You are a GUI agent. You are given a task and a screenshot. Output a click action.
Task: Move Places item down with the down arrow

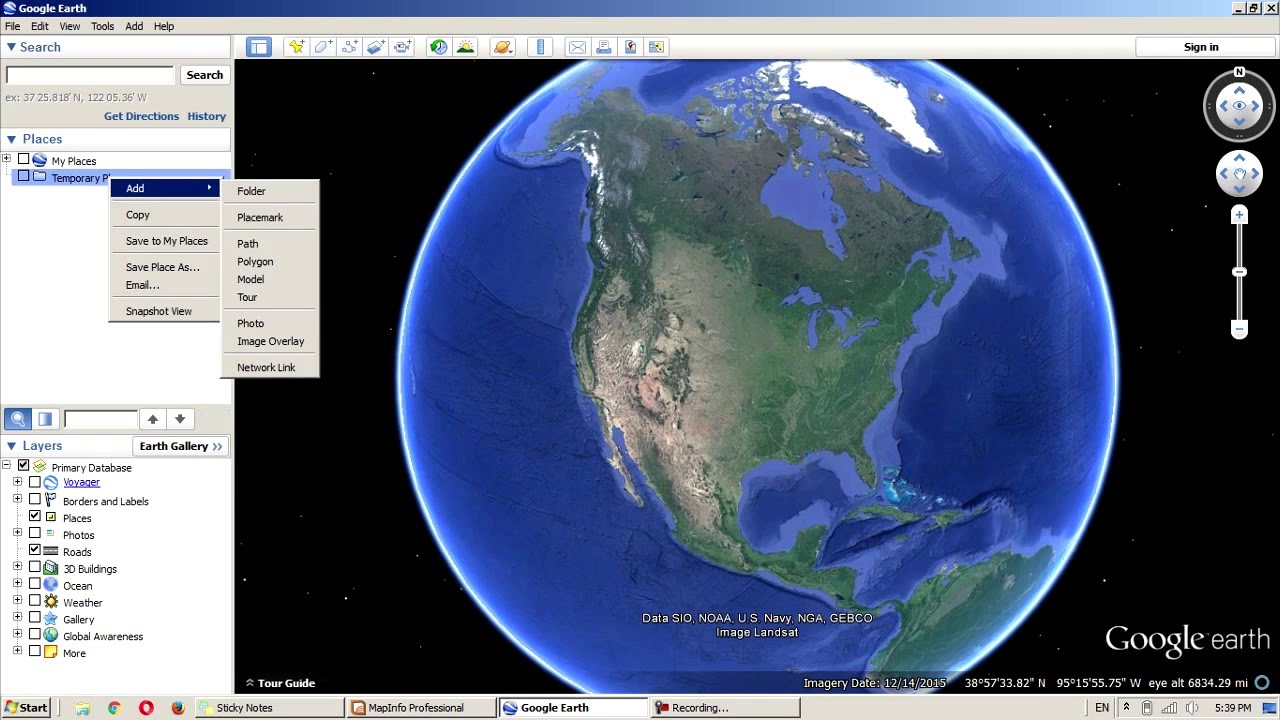click(x=180, y=419)
